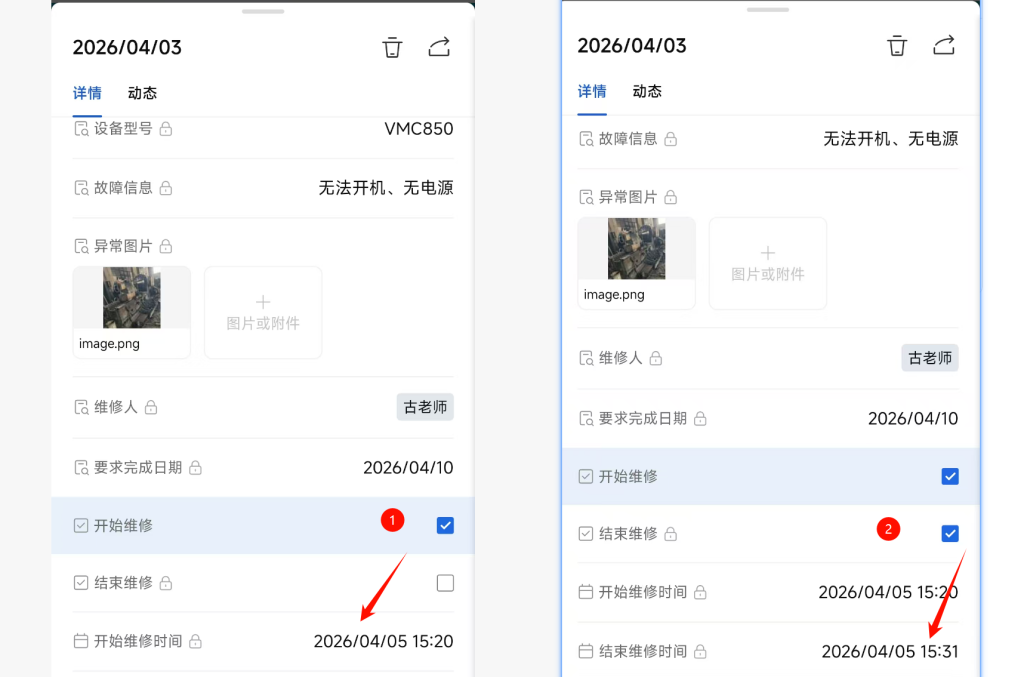
Task: Click the share icon in left panel
Action: (x=439, y=47)
